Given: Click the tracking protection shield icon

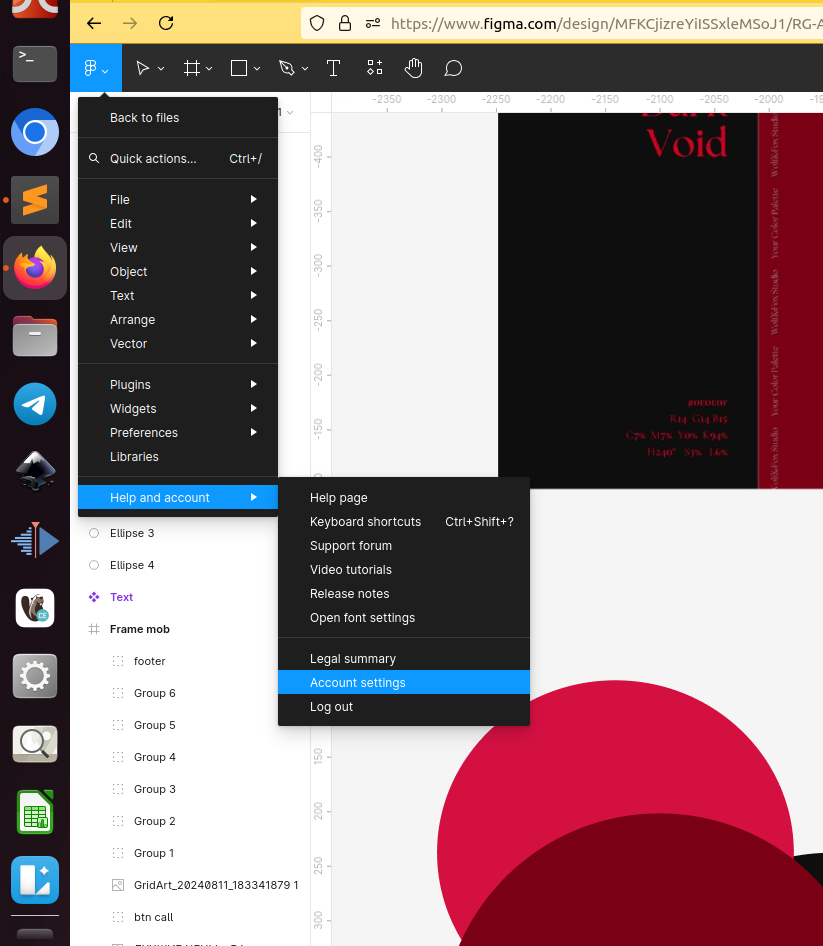Looking at the screenshot, I should [x=317, y=24].
